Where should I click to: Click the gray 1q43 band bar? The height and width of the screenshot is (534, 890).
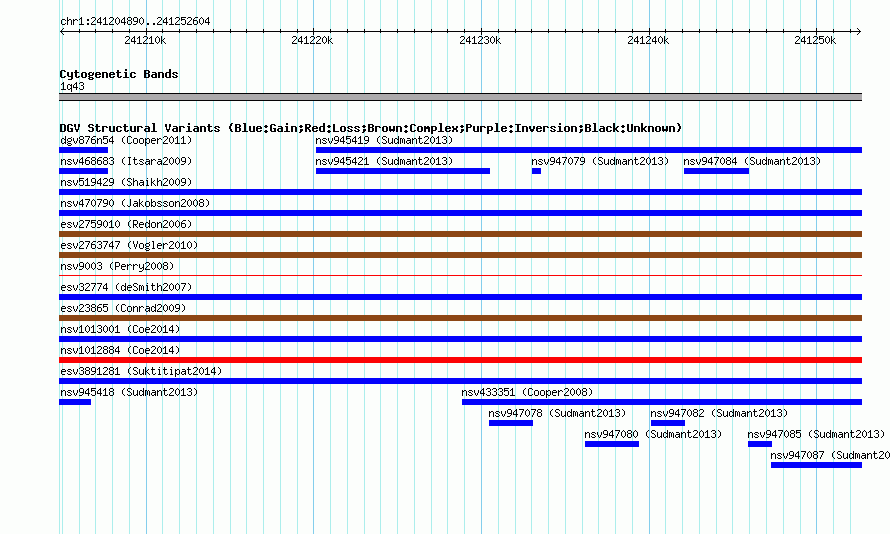[x=460, y=97]
